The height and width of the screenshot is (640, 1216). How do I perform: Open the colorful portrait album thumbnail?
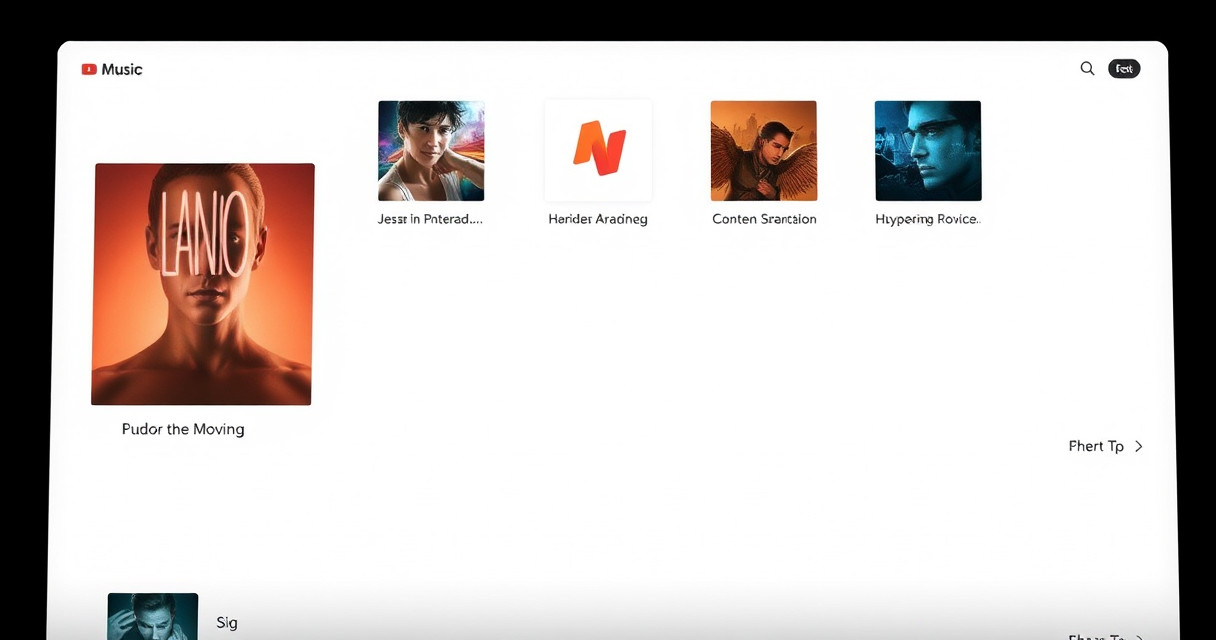431,150
